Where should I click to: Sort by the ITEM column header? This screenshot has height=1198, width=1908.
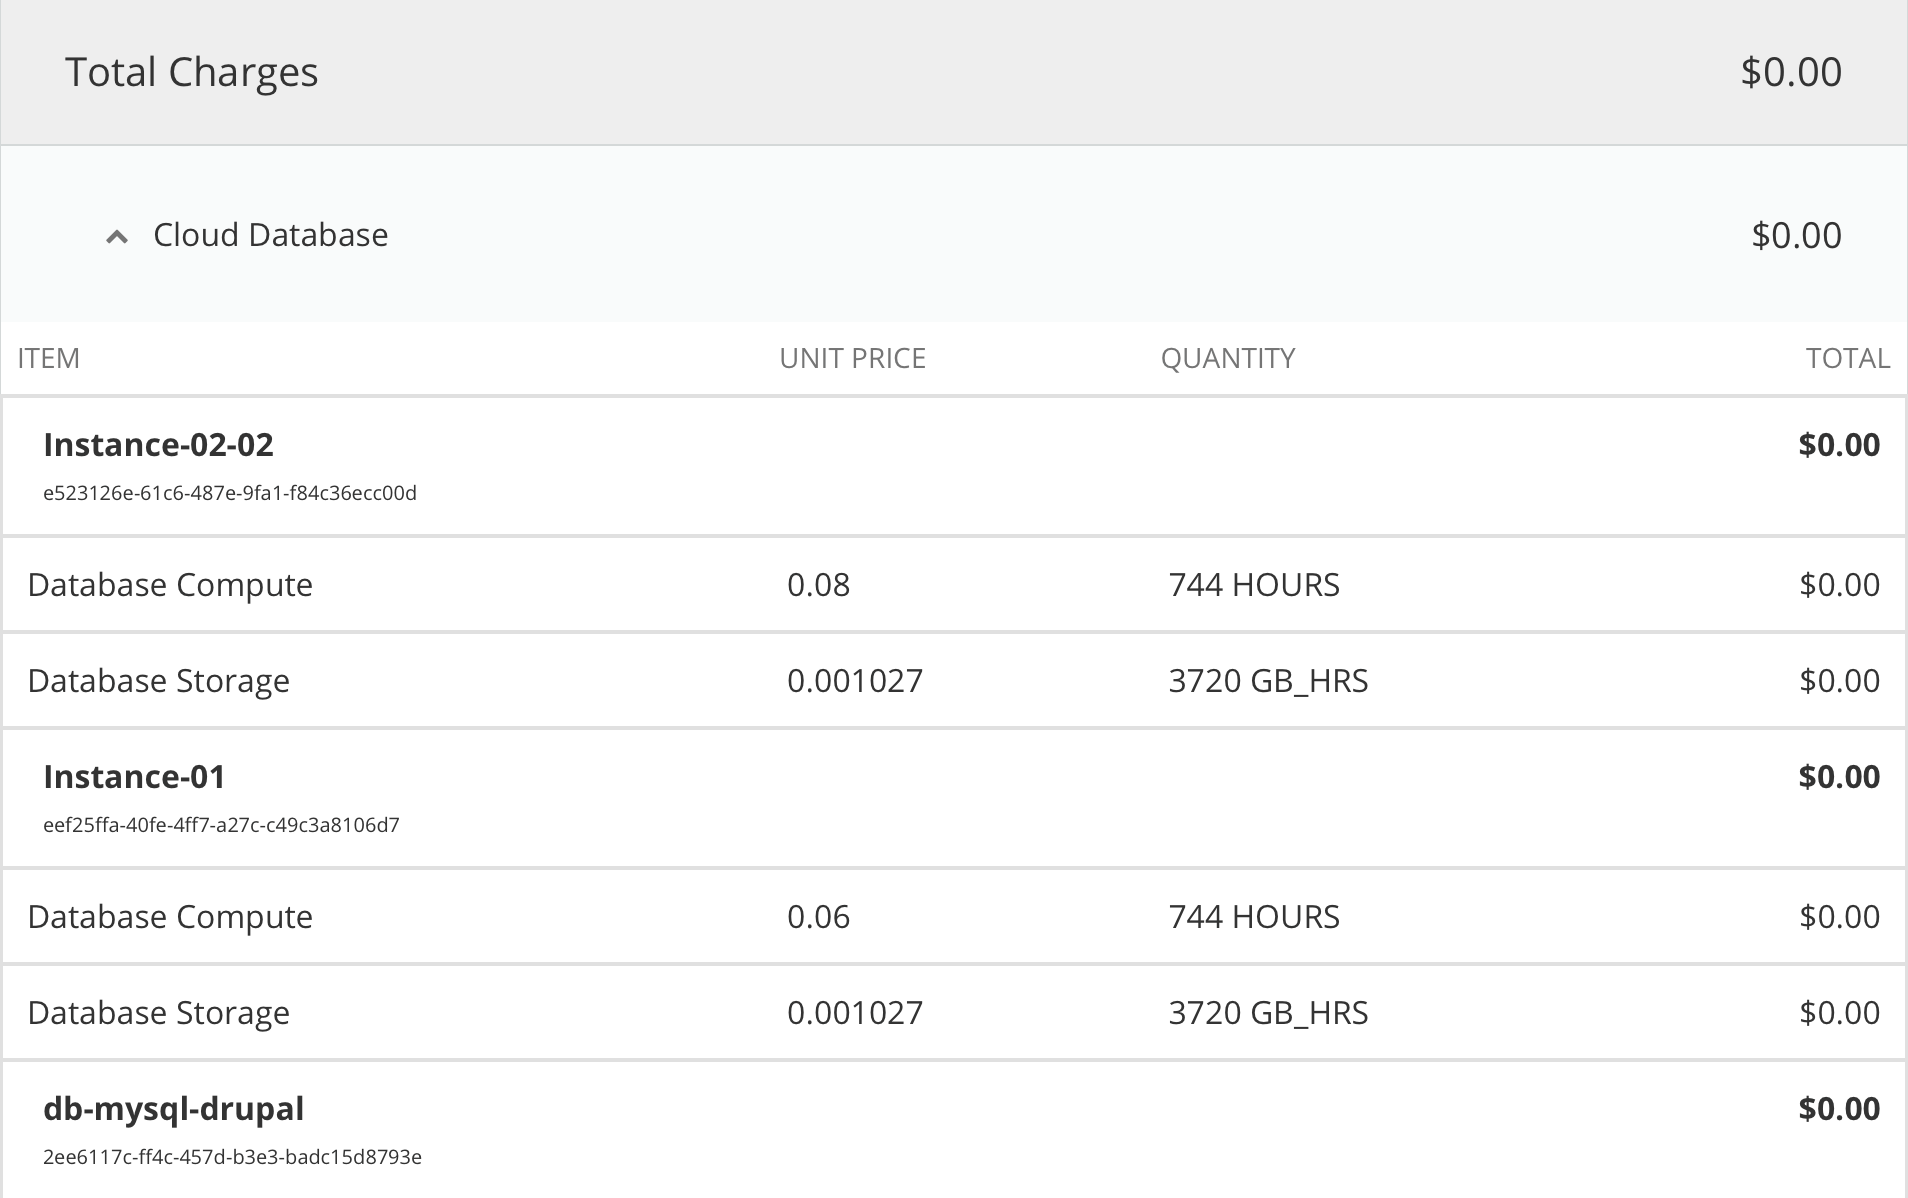pyautogui.click(x=49, y=358)
